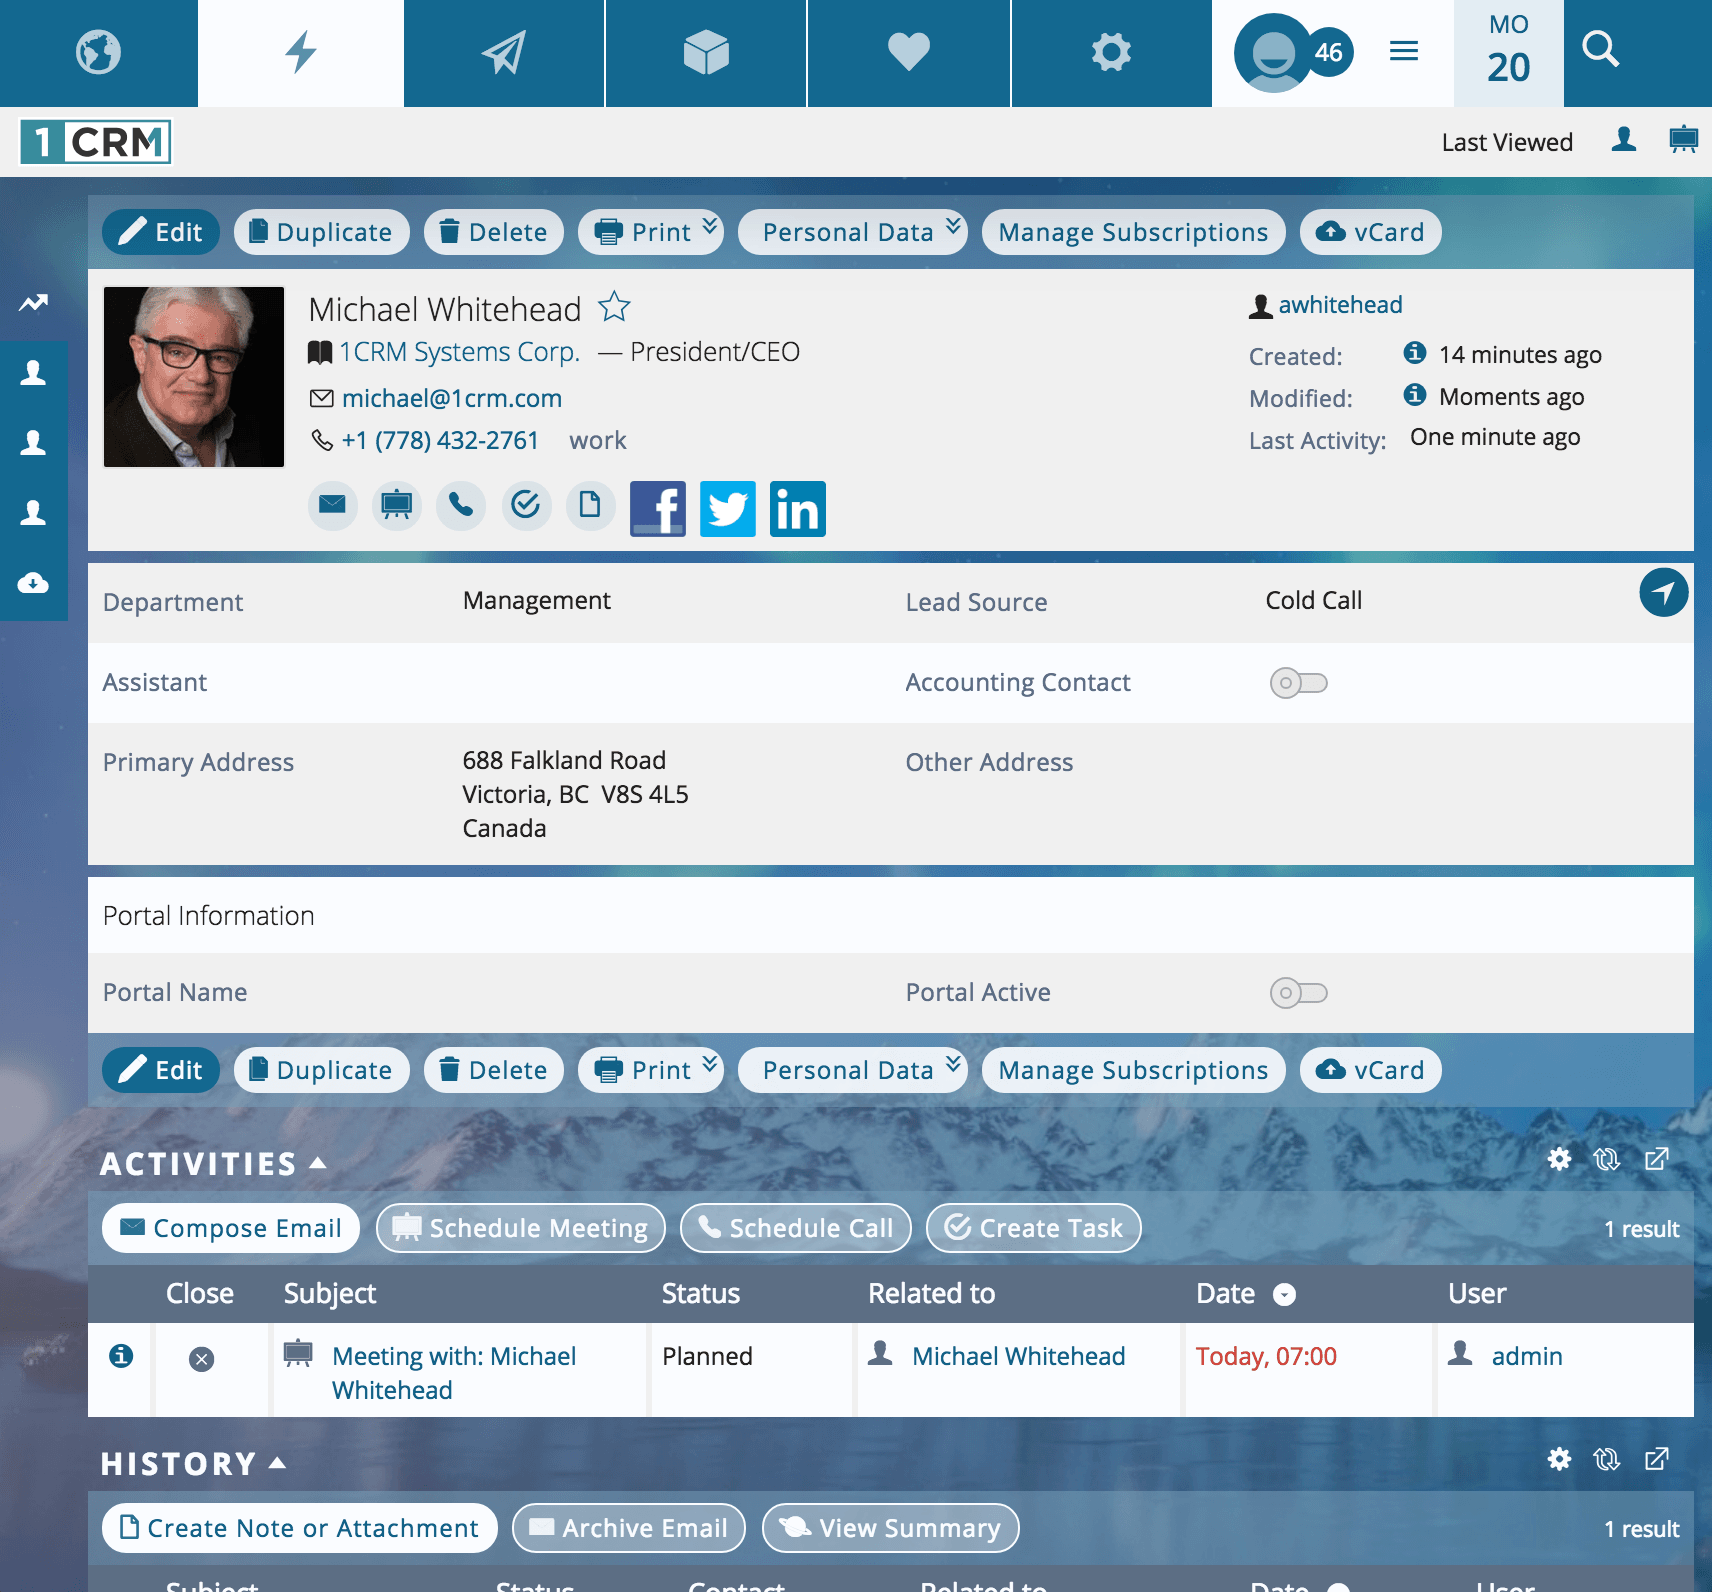Click top Manage Subscriptions button
This screenshot has width=1712, height=1592.
[1133, 232]
